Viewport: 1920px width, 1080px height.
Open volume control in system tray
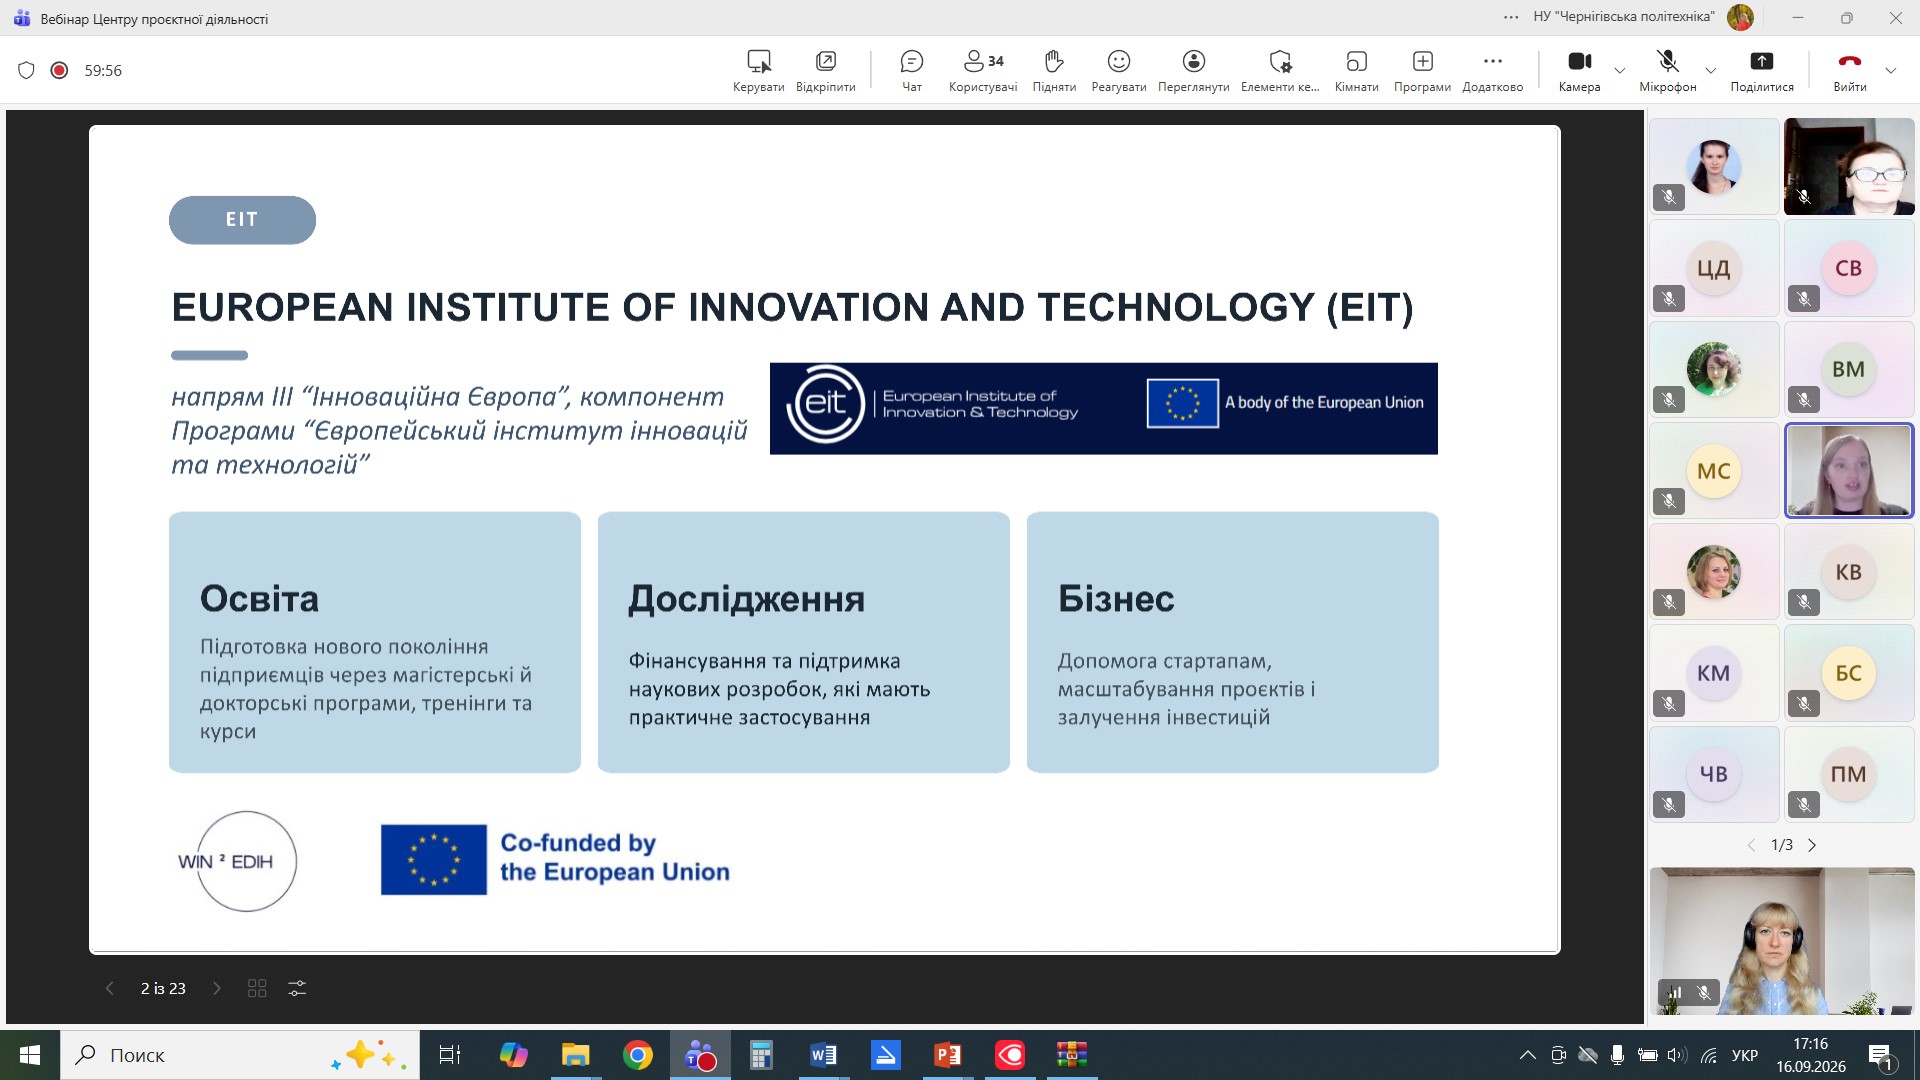(1678, 1055)
